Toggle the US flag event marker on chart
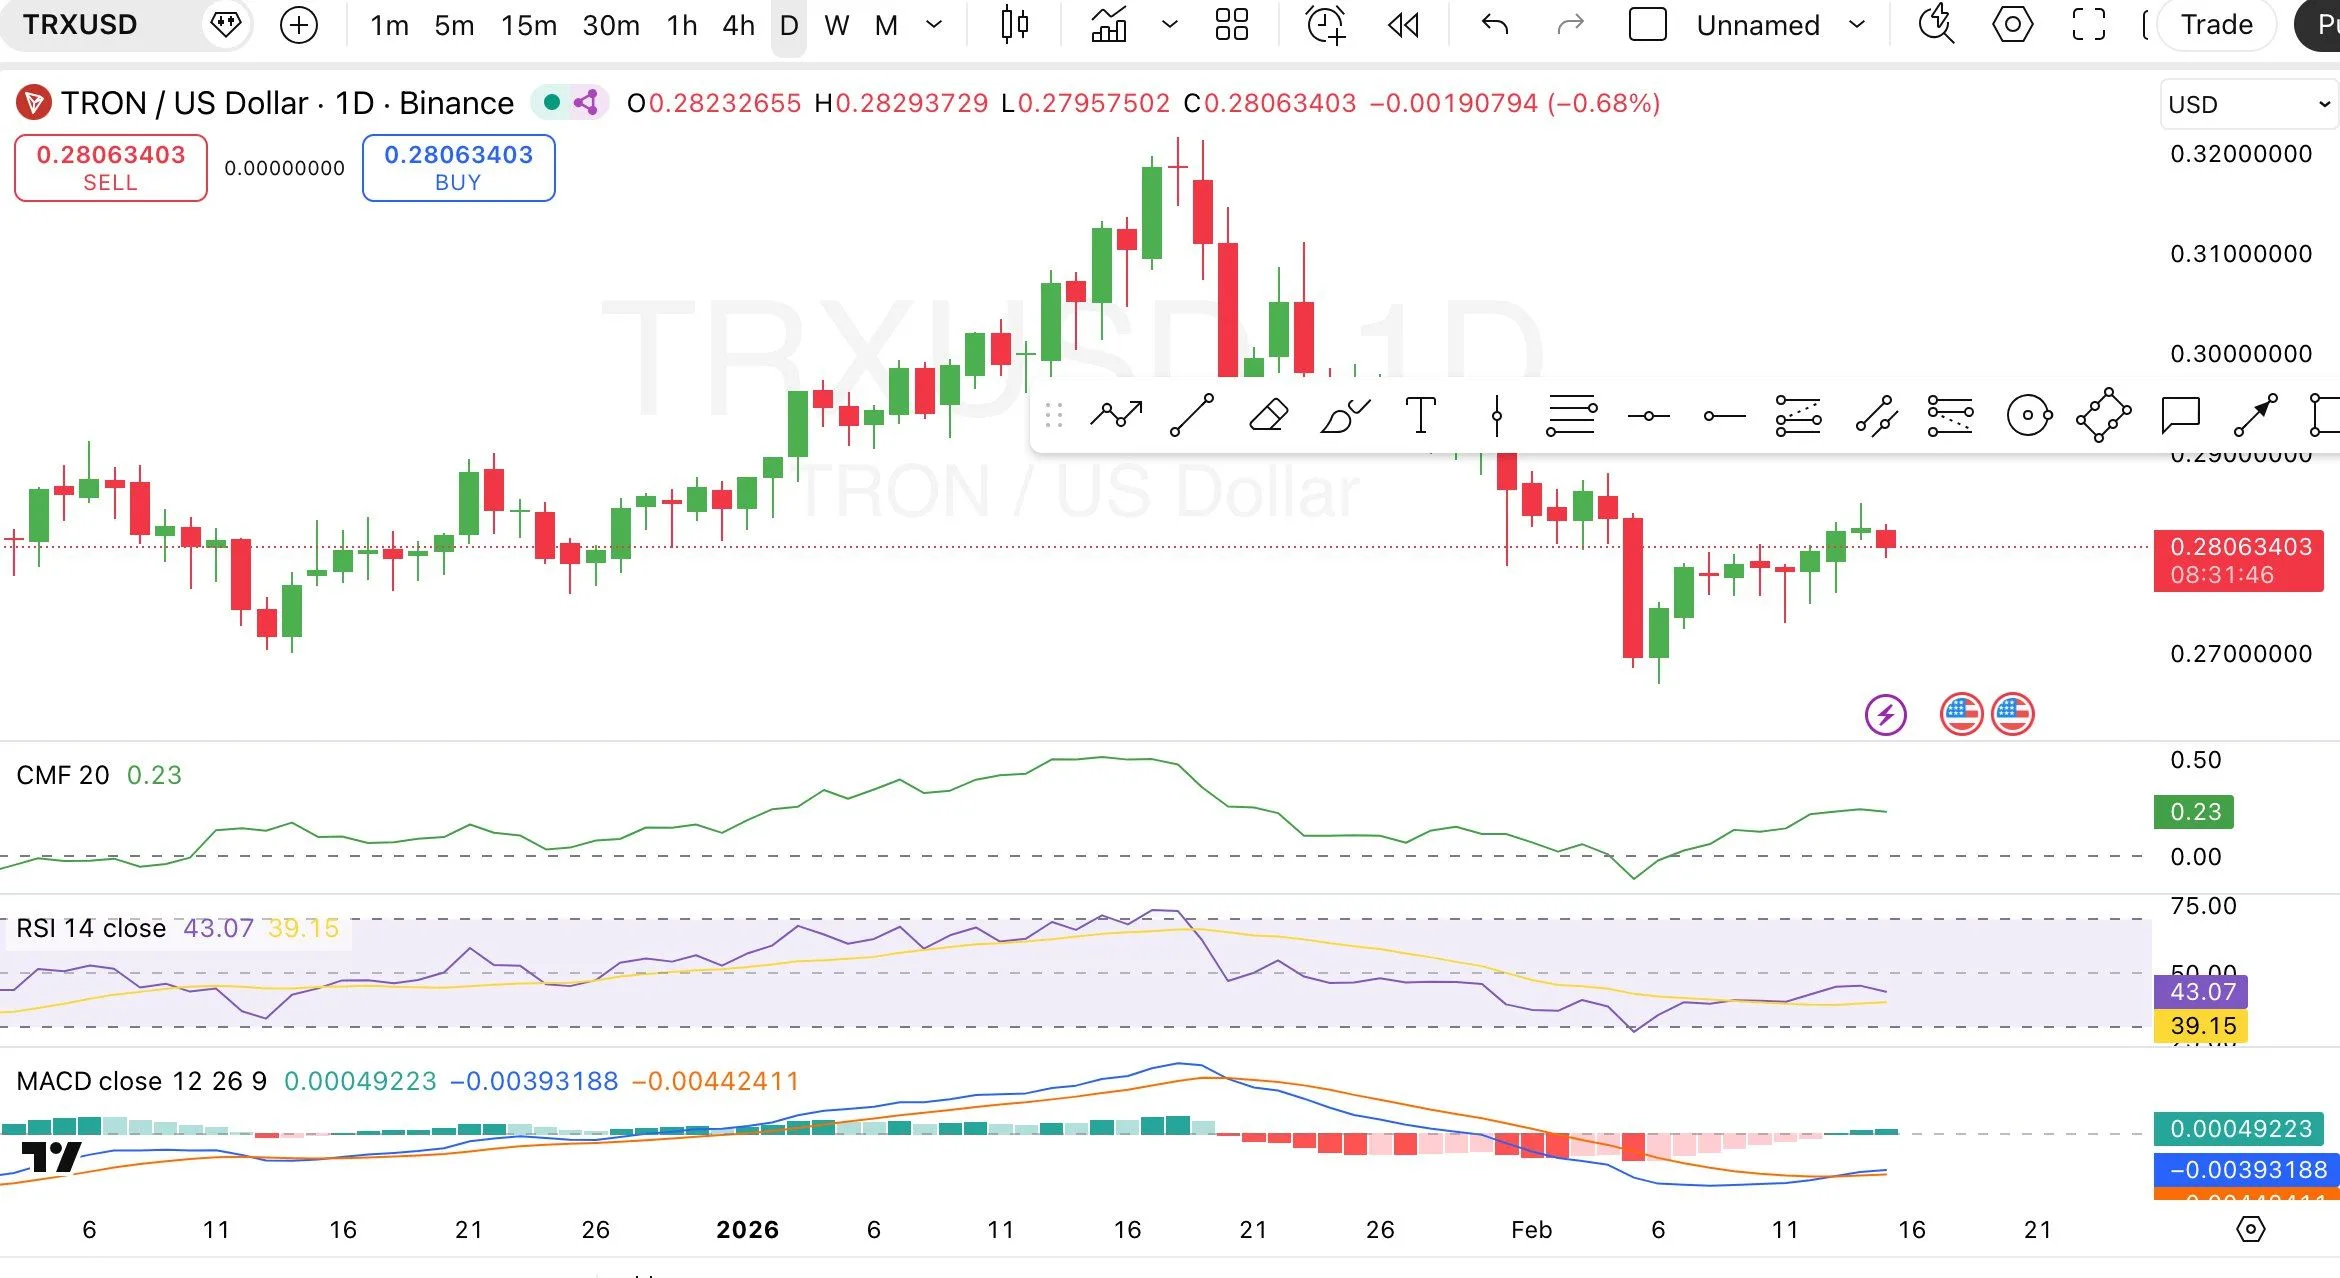The width and height of the screenshot is (2340, 1278). pyautogui.click(x=1961, y=713)
